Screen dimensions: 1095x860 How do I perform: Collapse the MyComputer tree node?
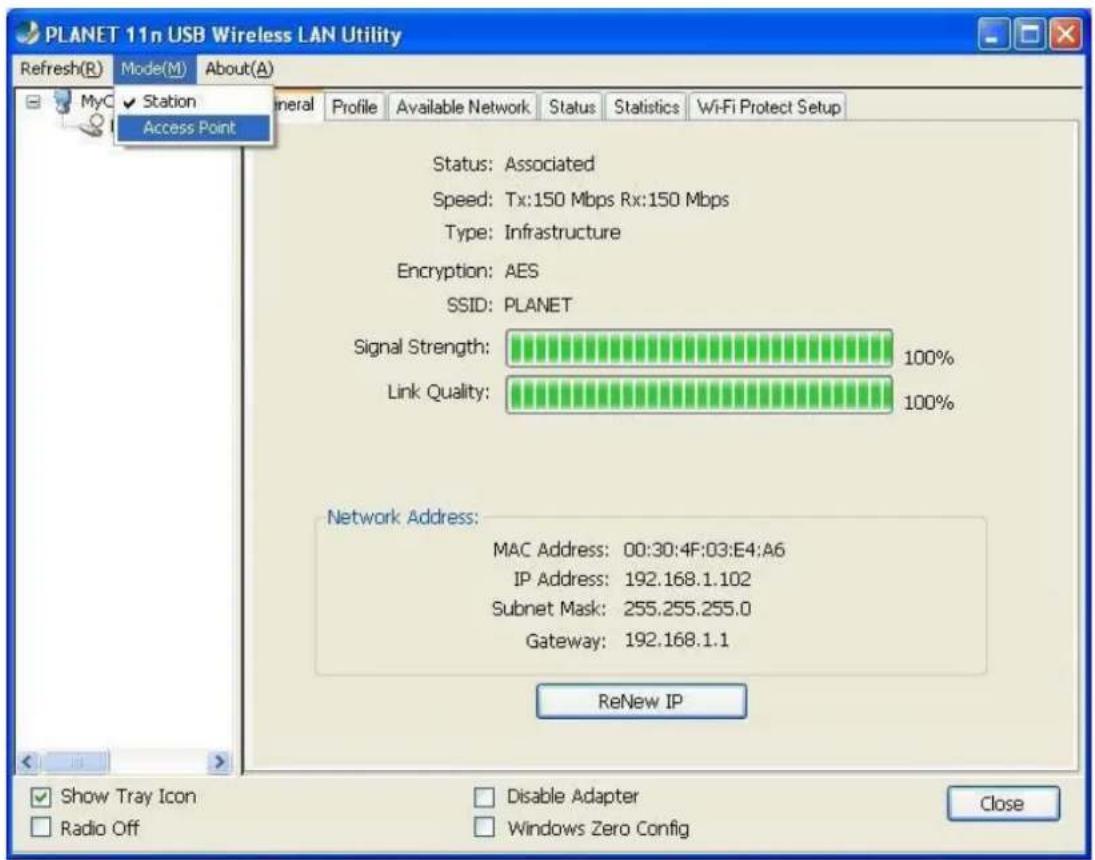click(33, 102)
